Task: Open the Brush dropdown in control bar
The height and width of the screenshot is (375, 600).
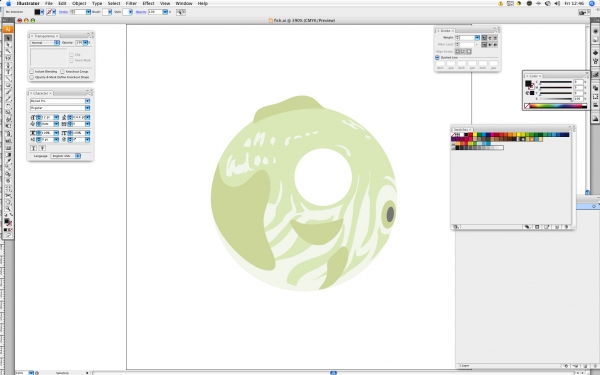Action: click(x=110, y=12)
